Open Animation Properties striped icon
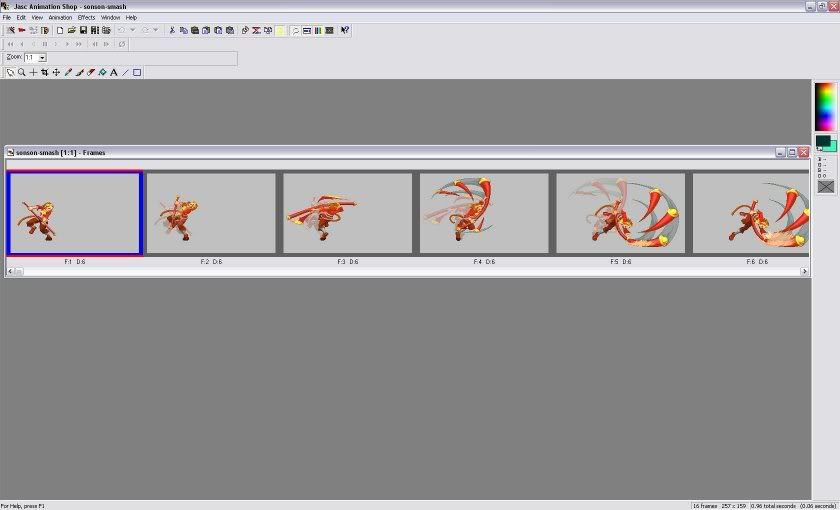Screen dimensions: 840x510 click(x=318, y=31)
